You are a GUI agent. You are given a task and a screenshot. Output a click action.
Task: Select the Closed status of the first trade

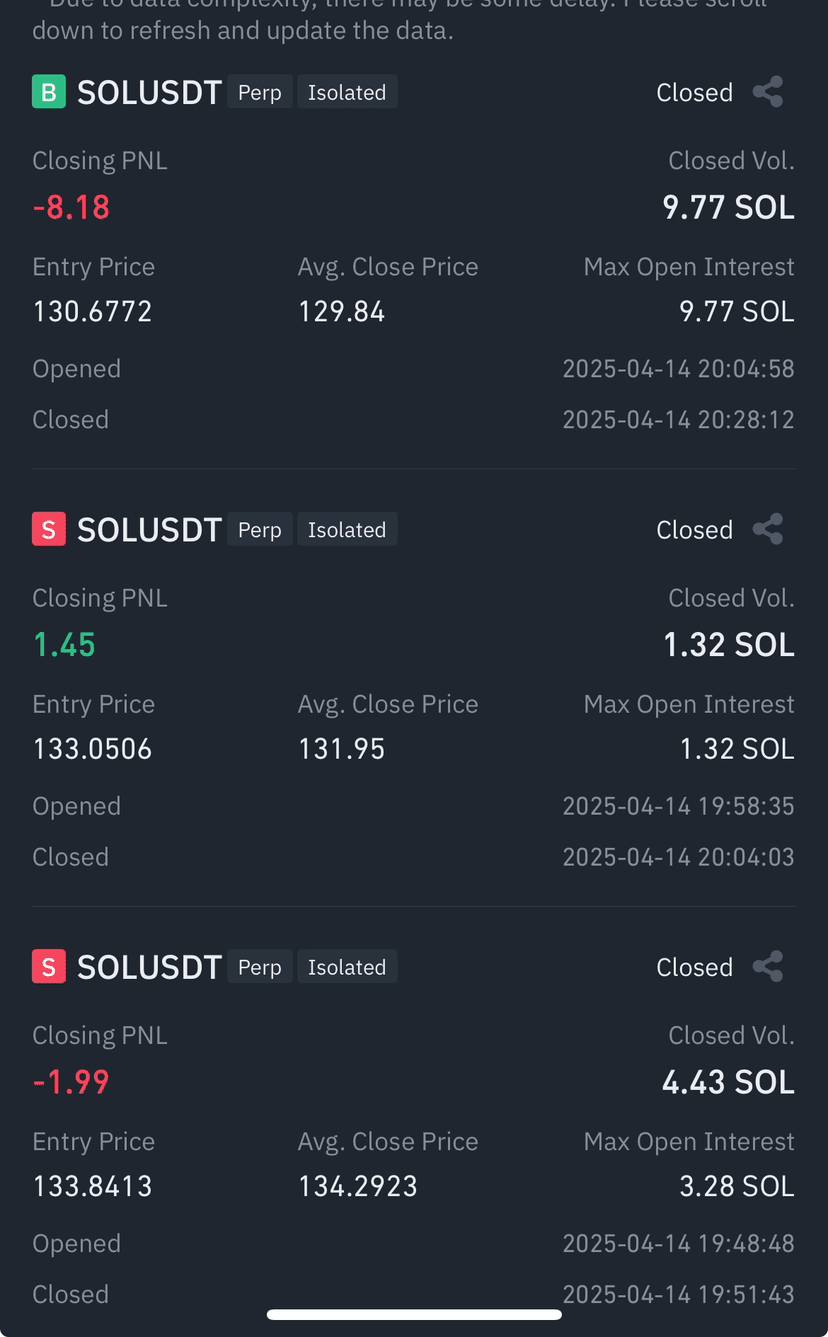[695, 93]
